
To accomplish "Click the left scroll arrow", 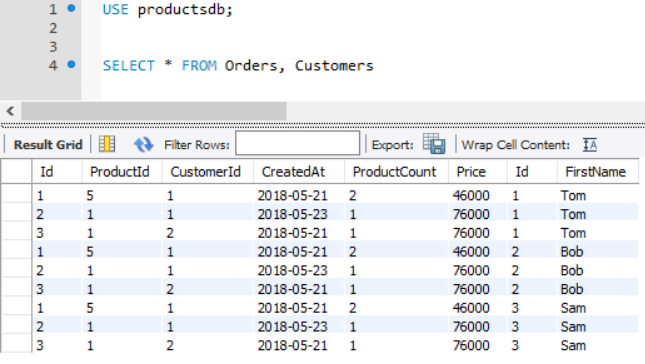I will pos(10,111).
